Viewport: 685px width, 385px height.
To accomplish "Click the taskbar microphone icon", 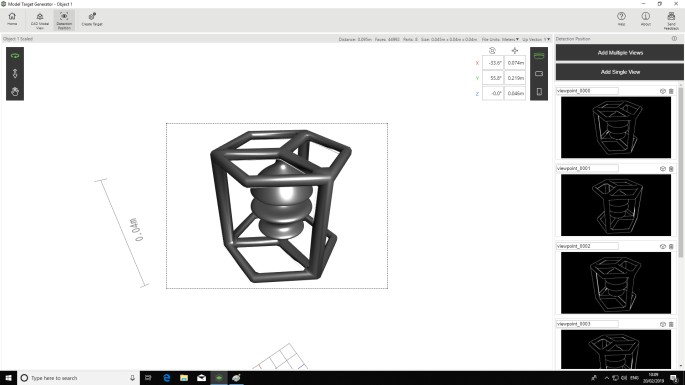I will [132, 378].
